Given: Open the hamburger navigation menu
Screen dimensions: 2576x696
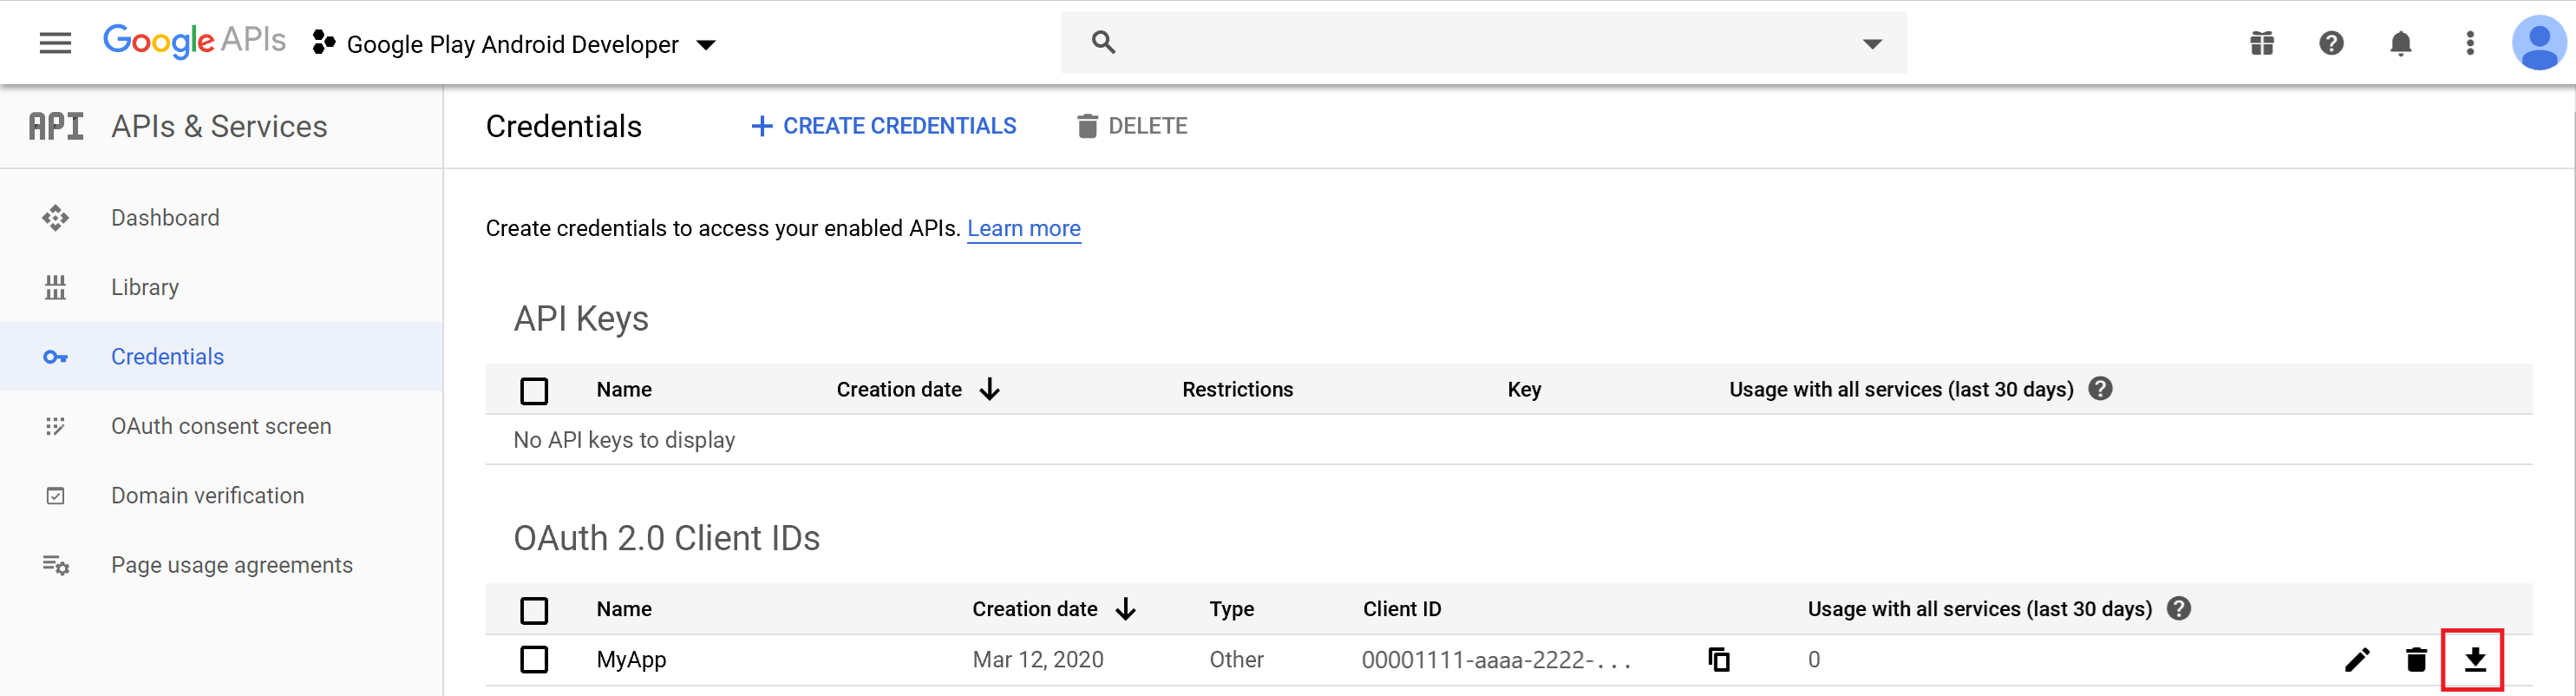Looking at the screenshot, I should point(55,43).
